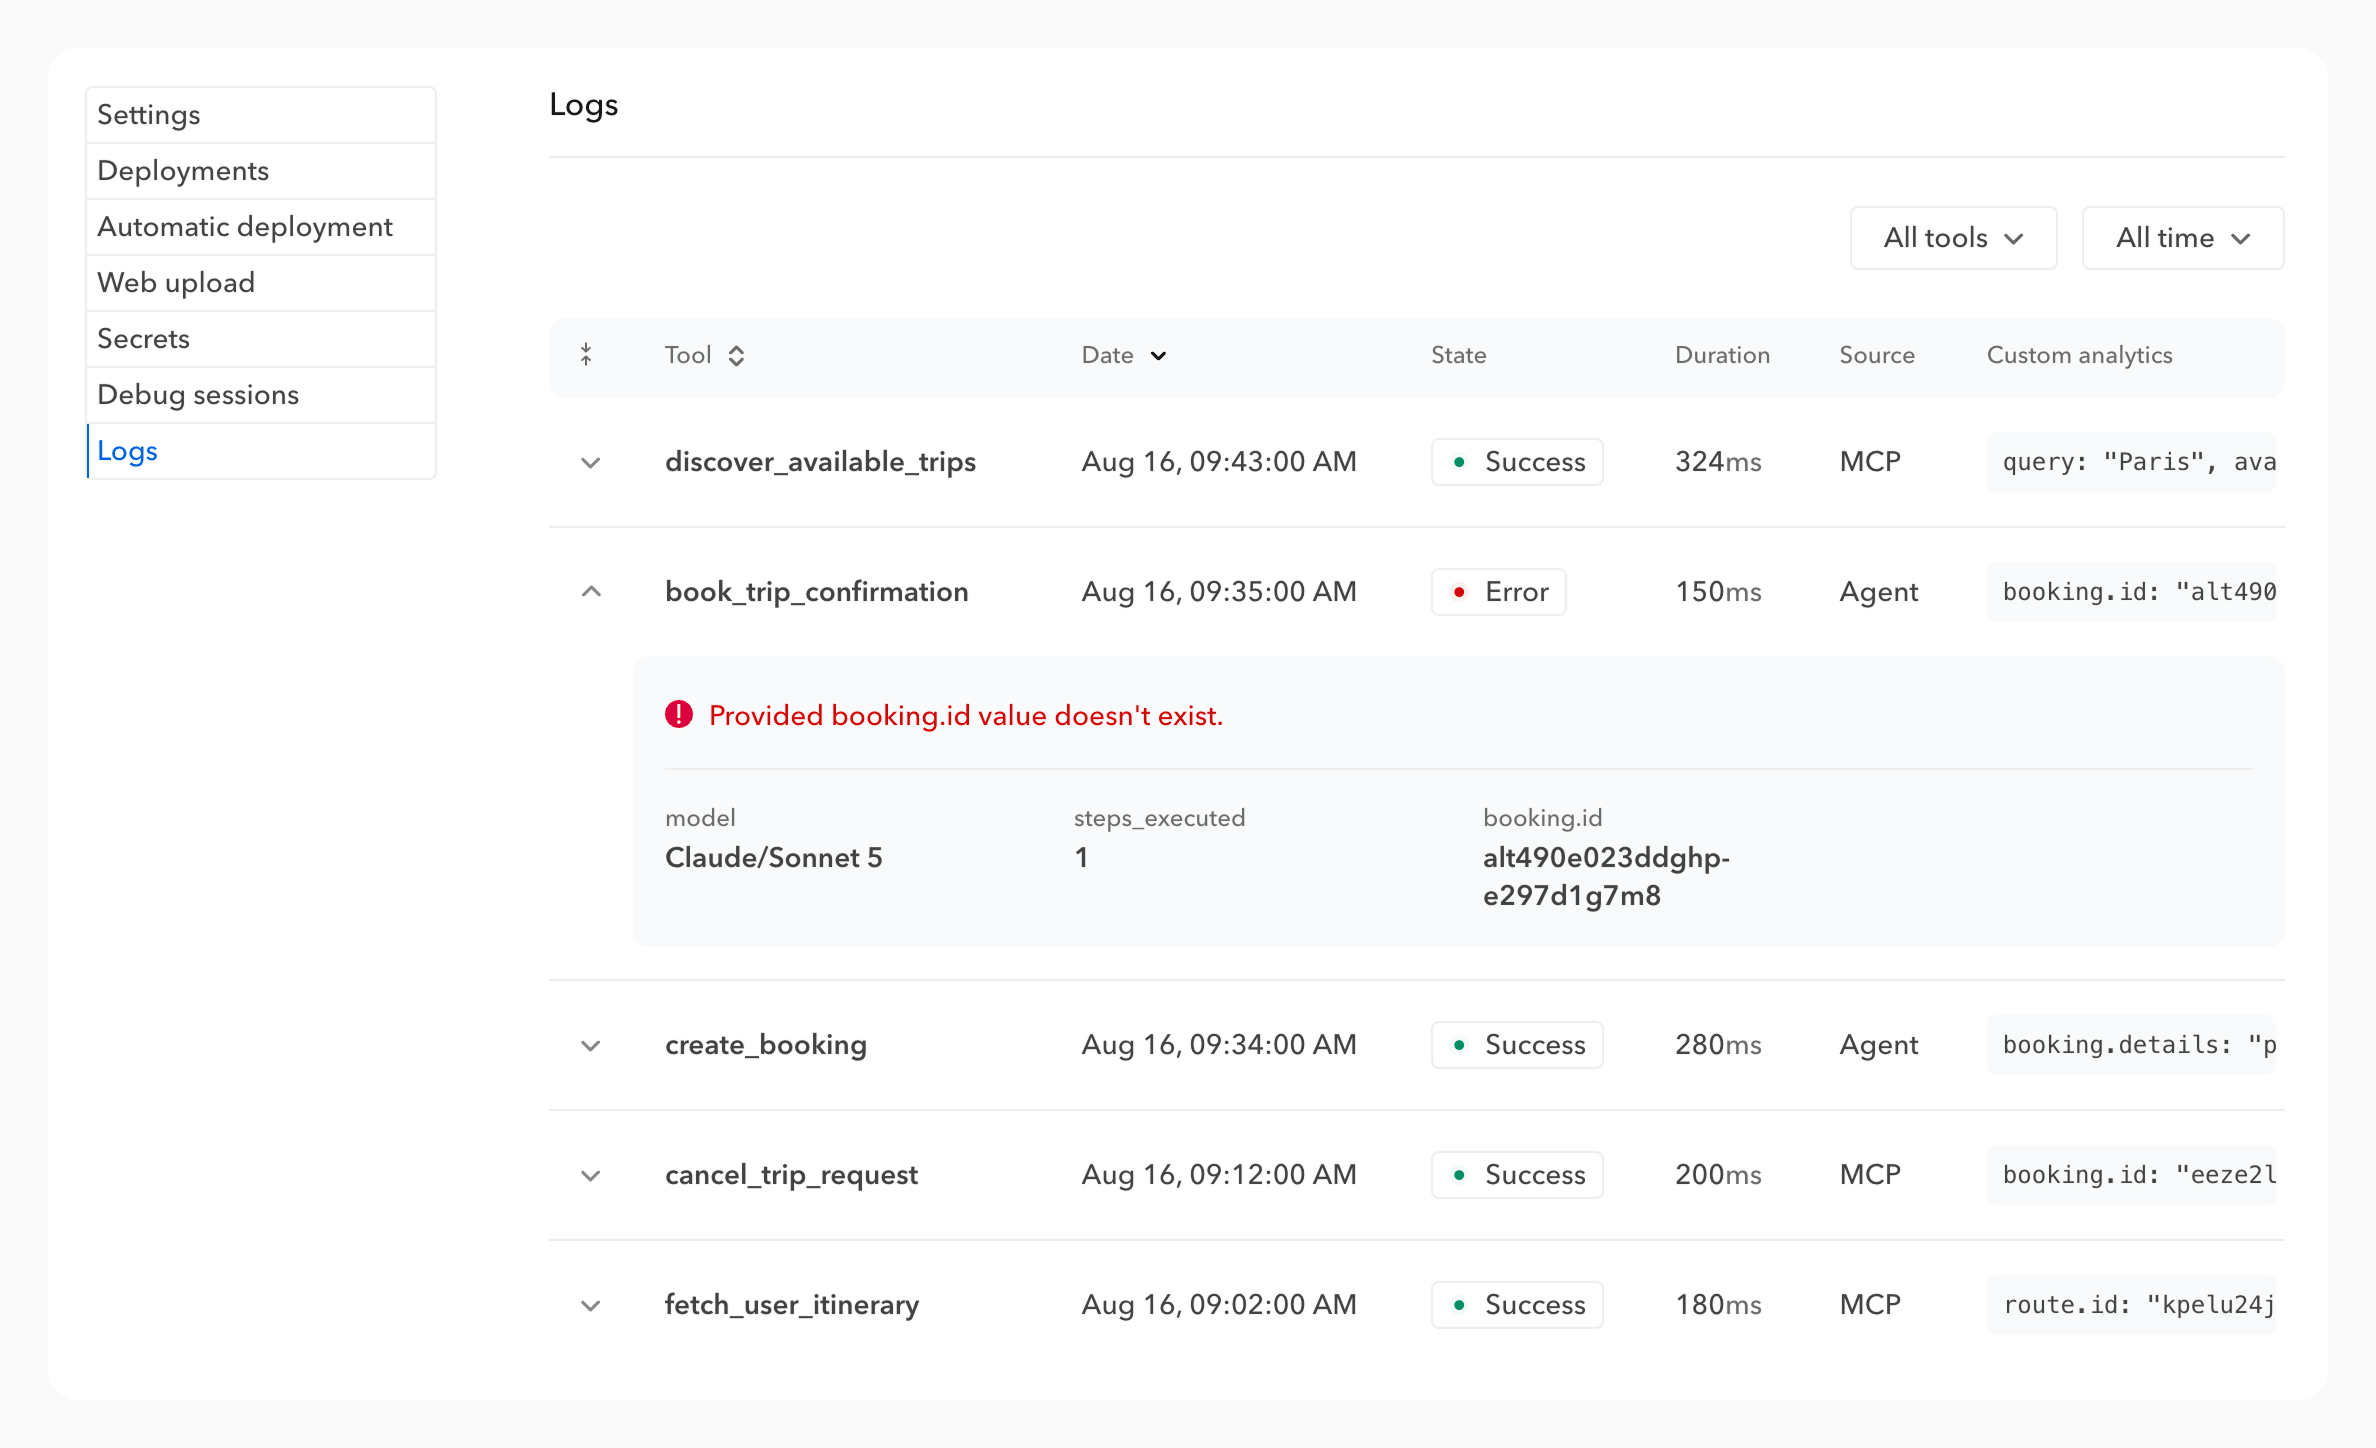
Task: Open Automatic deployment page
Action: pos(261,227)
